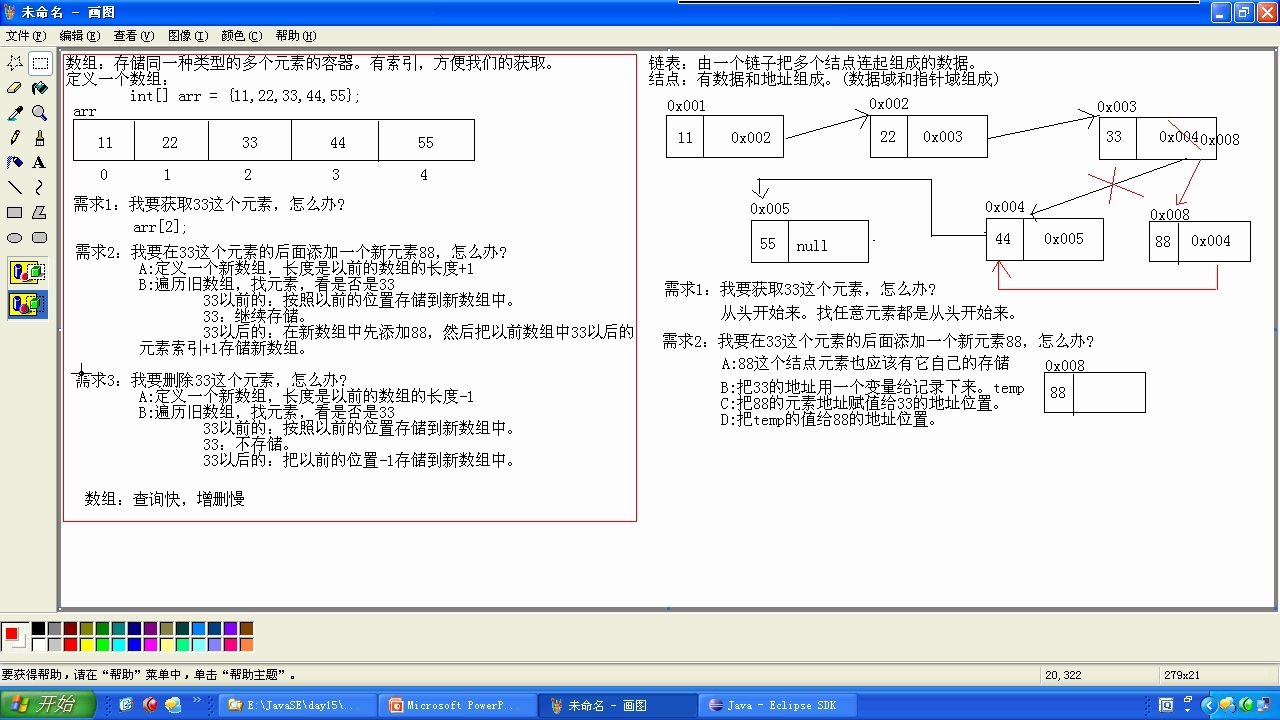Open the 编辑(E) menu
The width and height of the screenshot is (1280, 720).
click(x=78, y=35)
